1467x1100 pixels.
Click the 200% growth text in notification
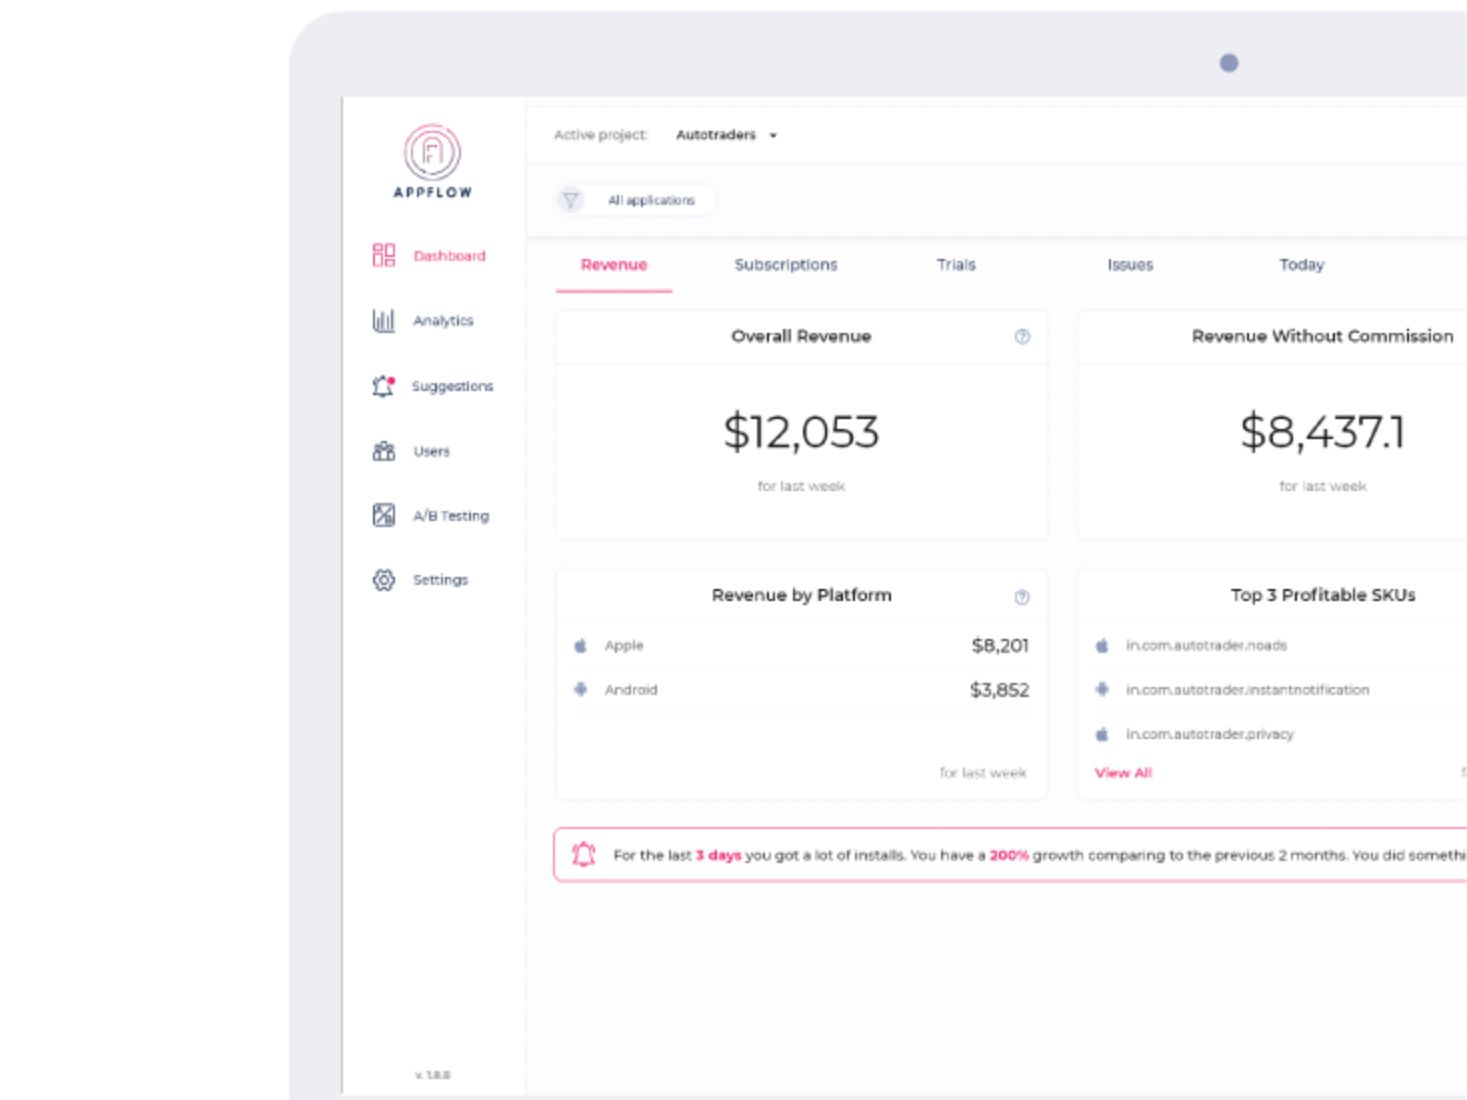(x=1009, y=855)
